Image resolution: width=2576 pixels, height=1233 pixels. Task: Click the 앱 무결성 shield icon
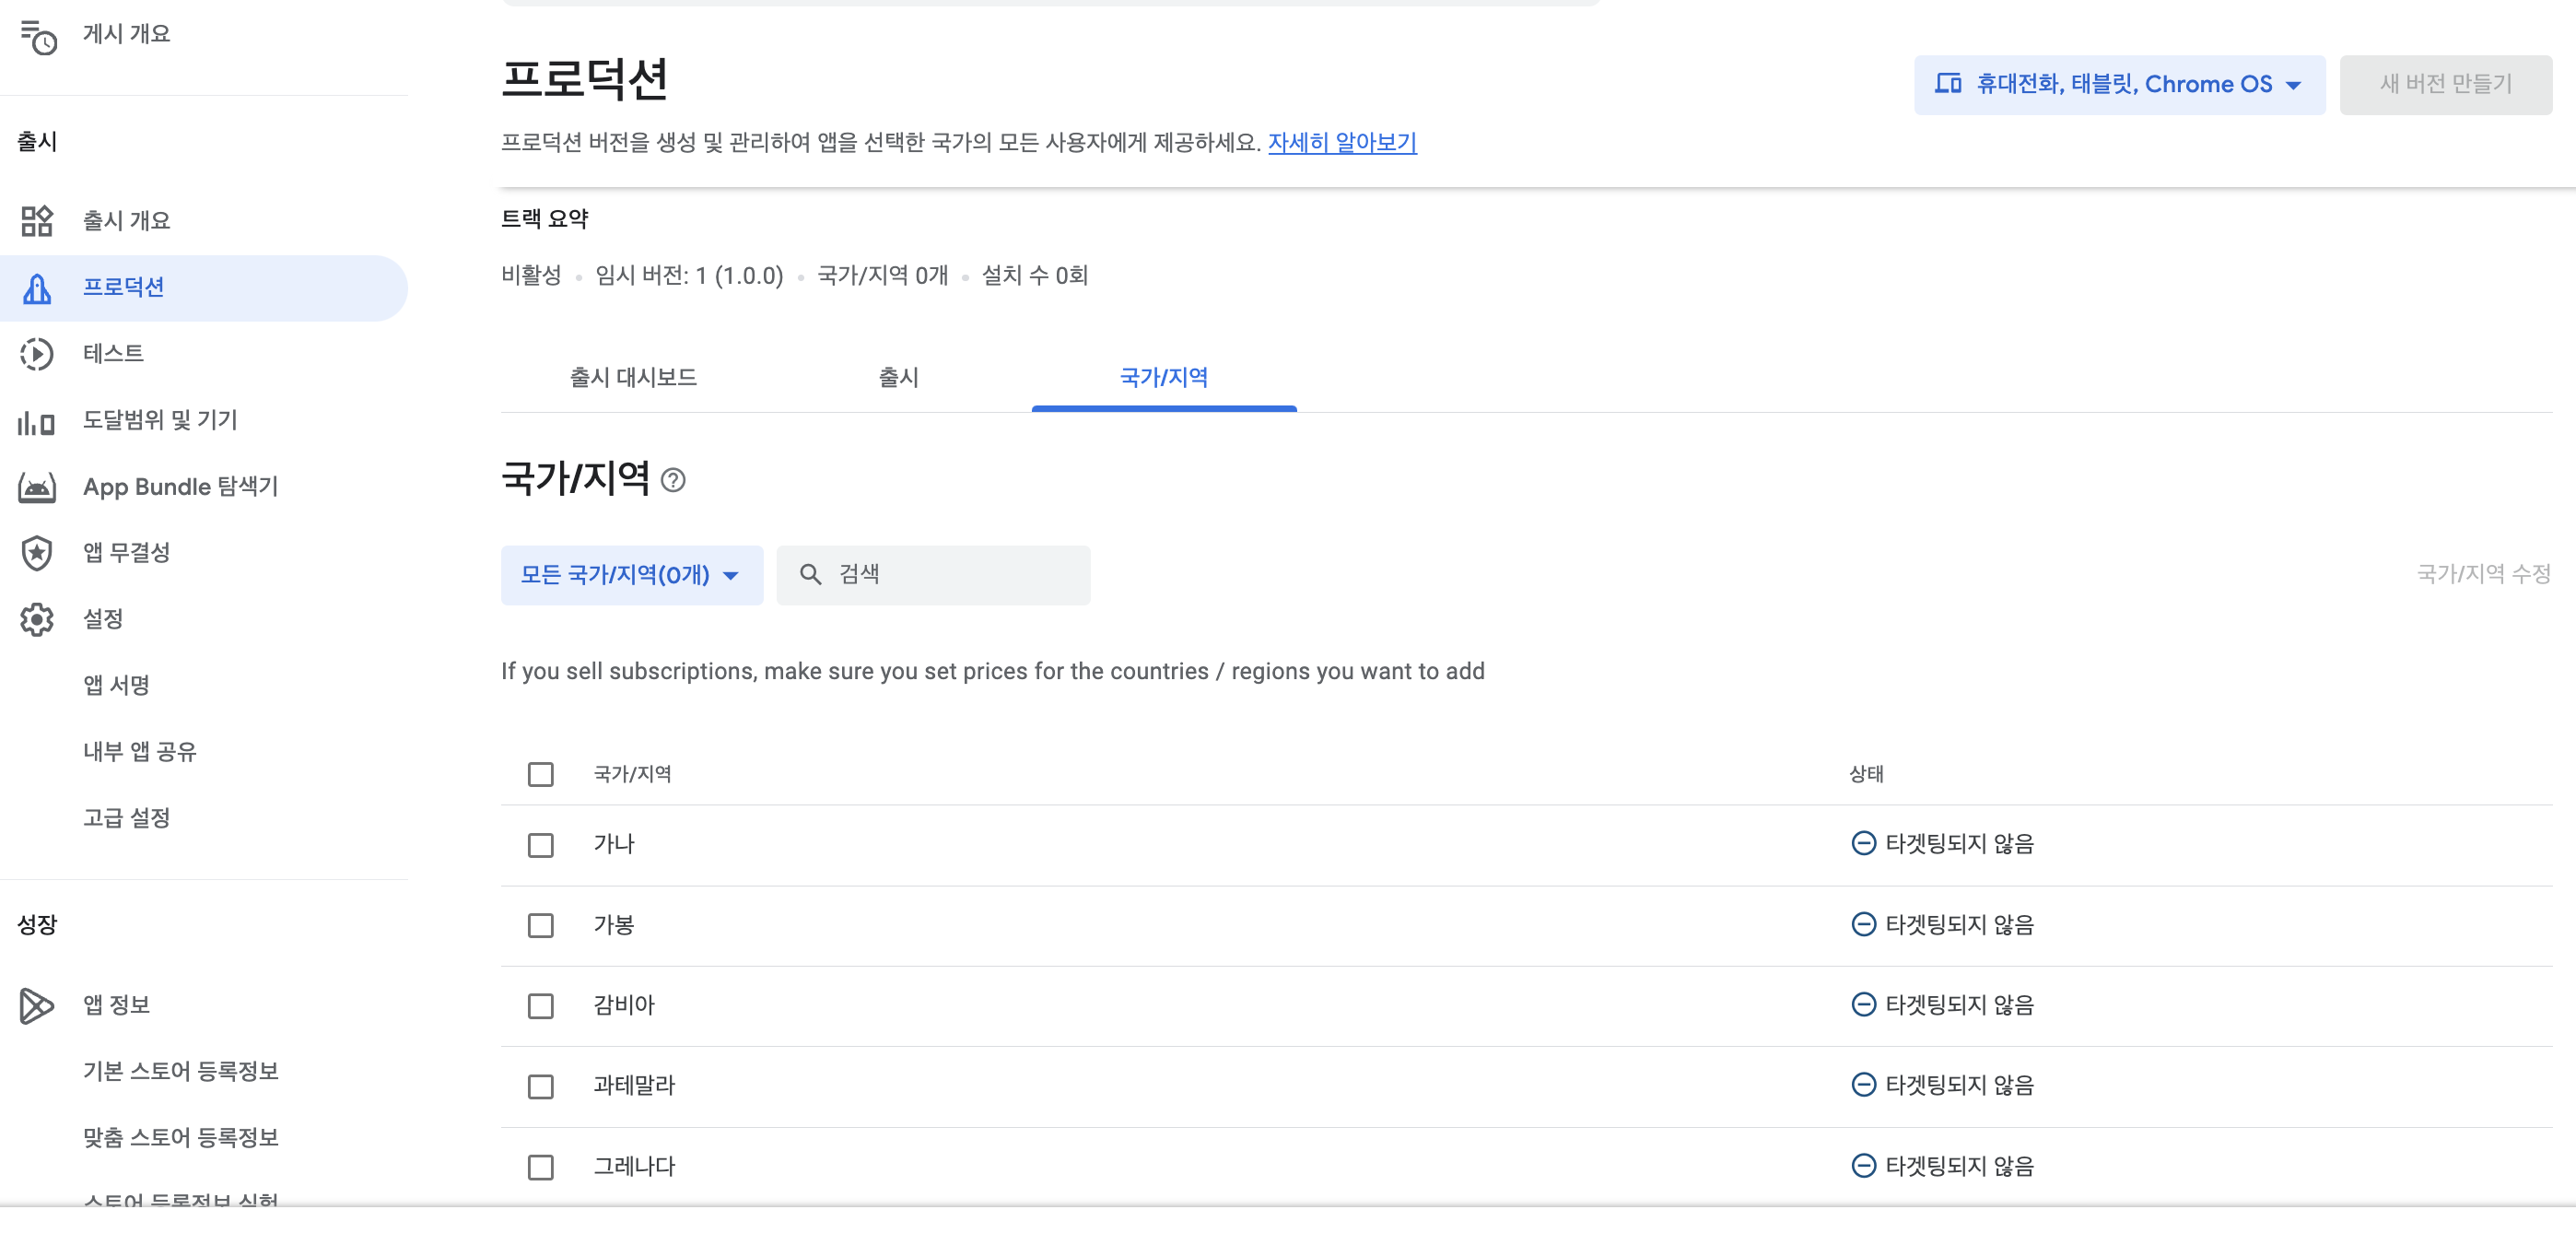pyautogui.click(x=37, y=553)
